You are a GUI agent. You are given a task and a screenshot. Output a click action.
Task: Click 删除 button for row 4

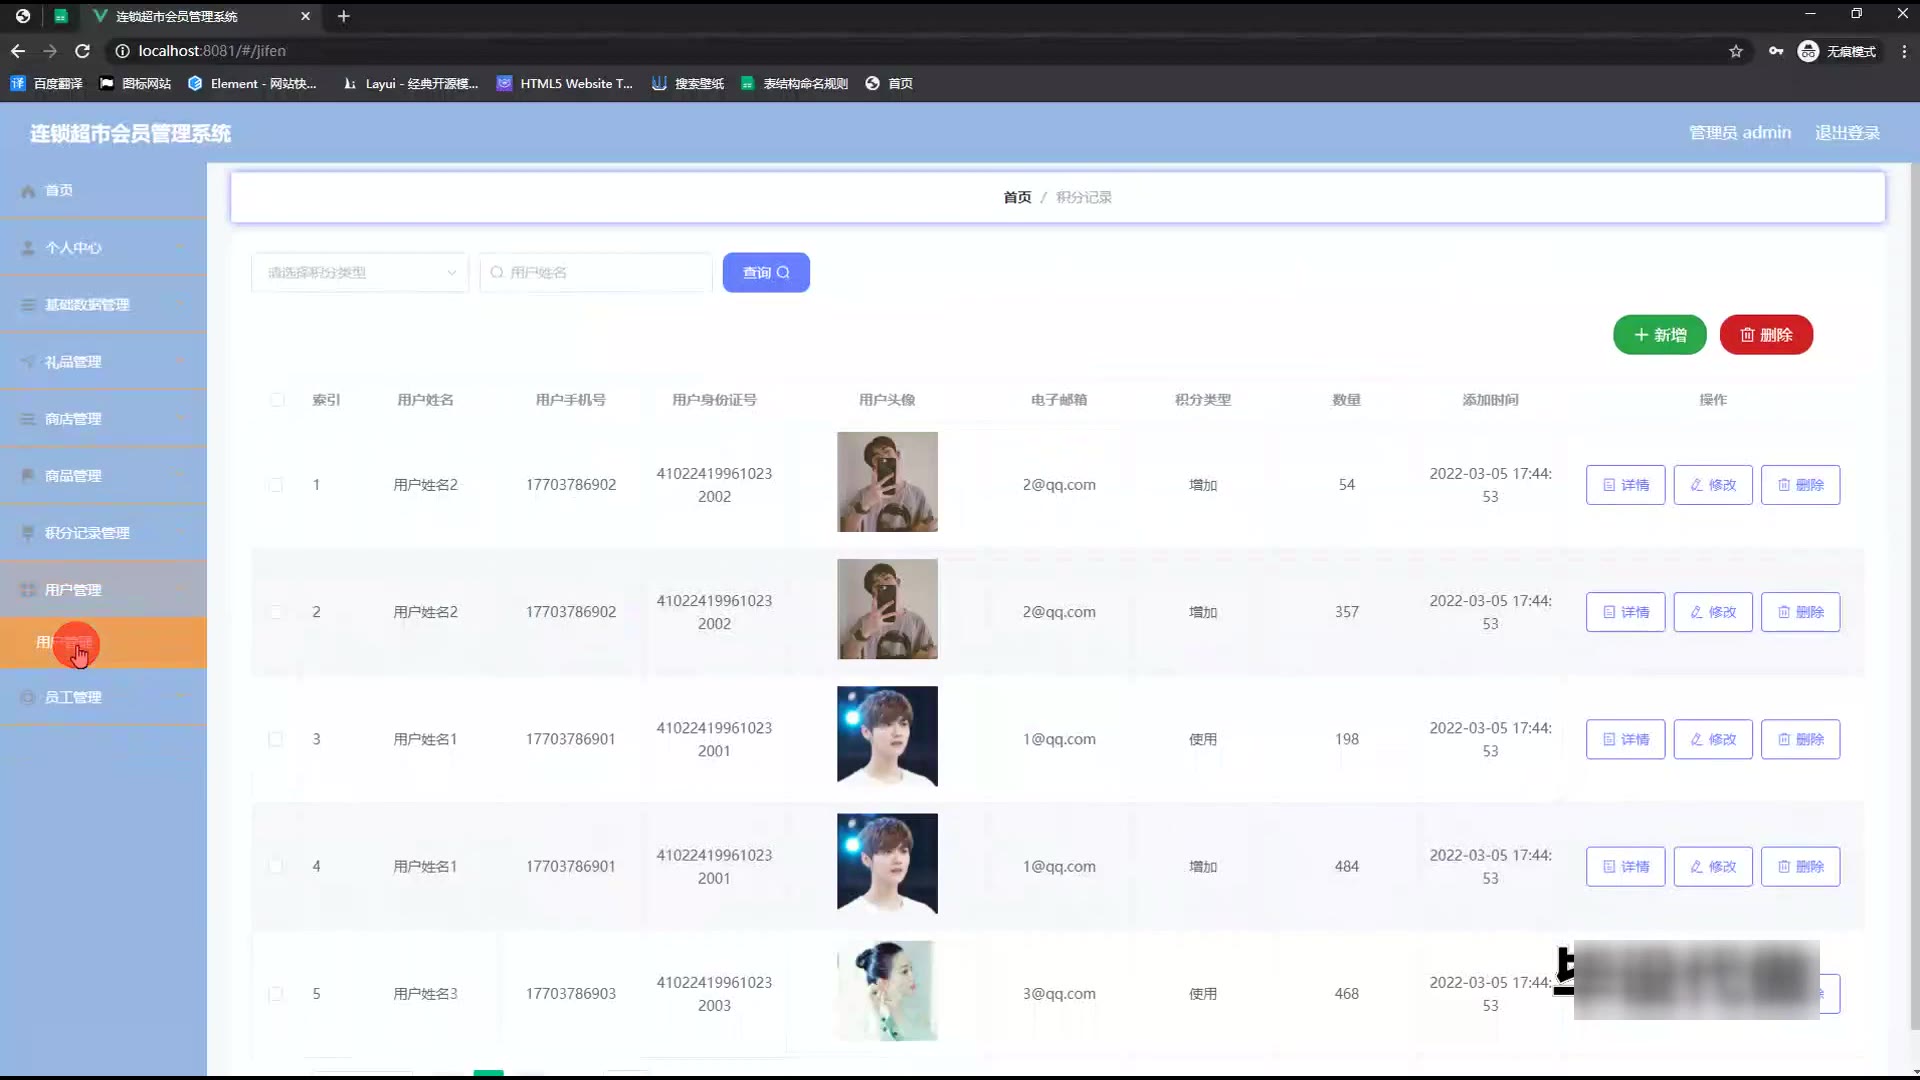[1800, 866]
